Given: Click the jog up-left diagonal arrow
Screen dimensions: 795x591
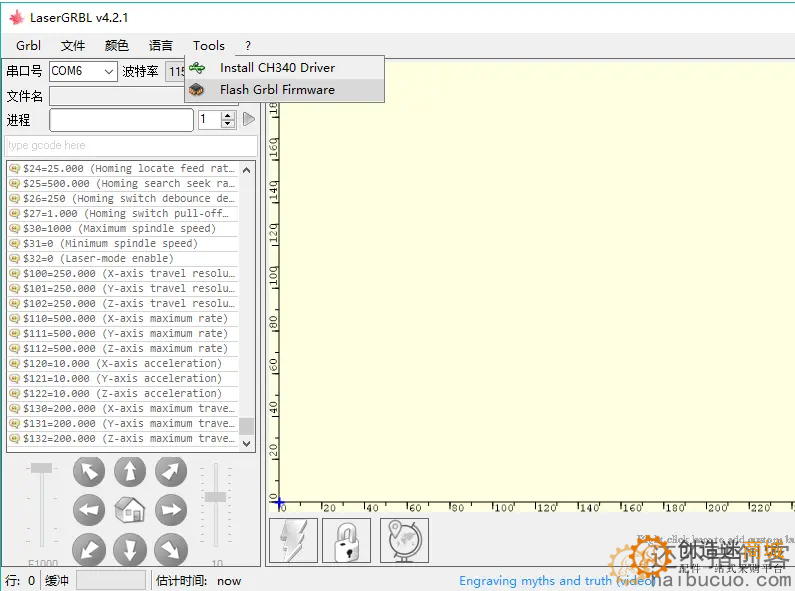Looking at the screenshot, I should pyautogui.click(x=89, y=471).
